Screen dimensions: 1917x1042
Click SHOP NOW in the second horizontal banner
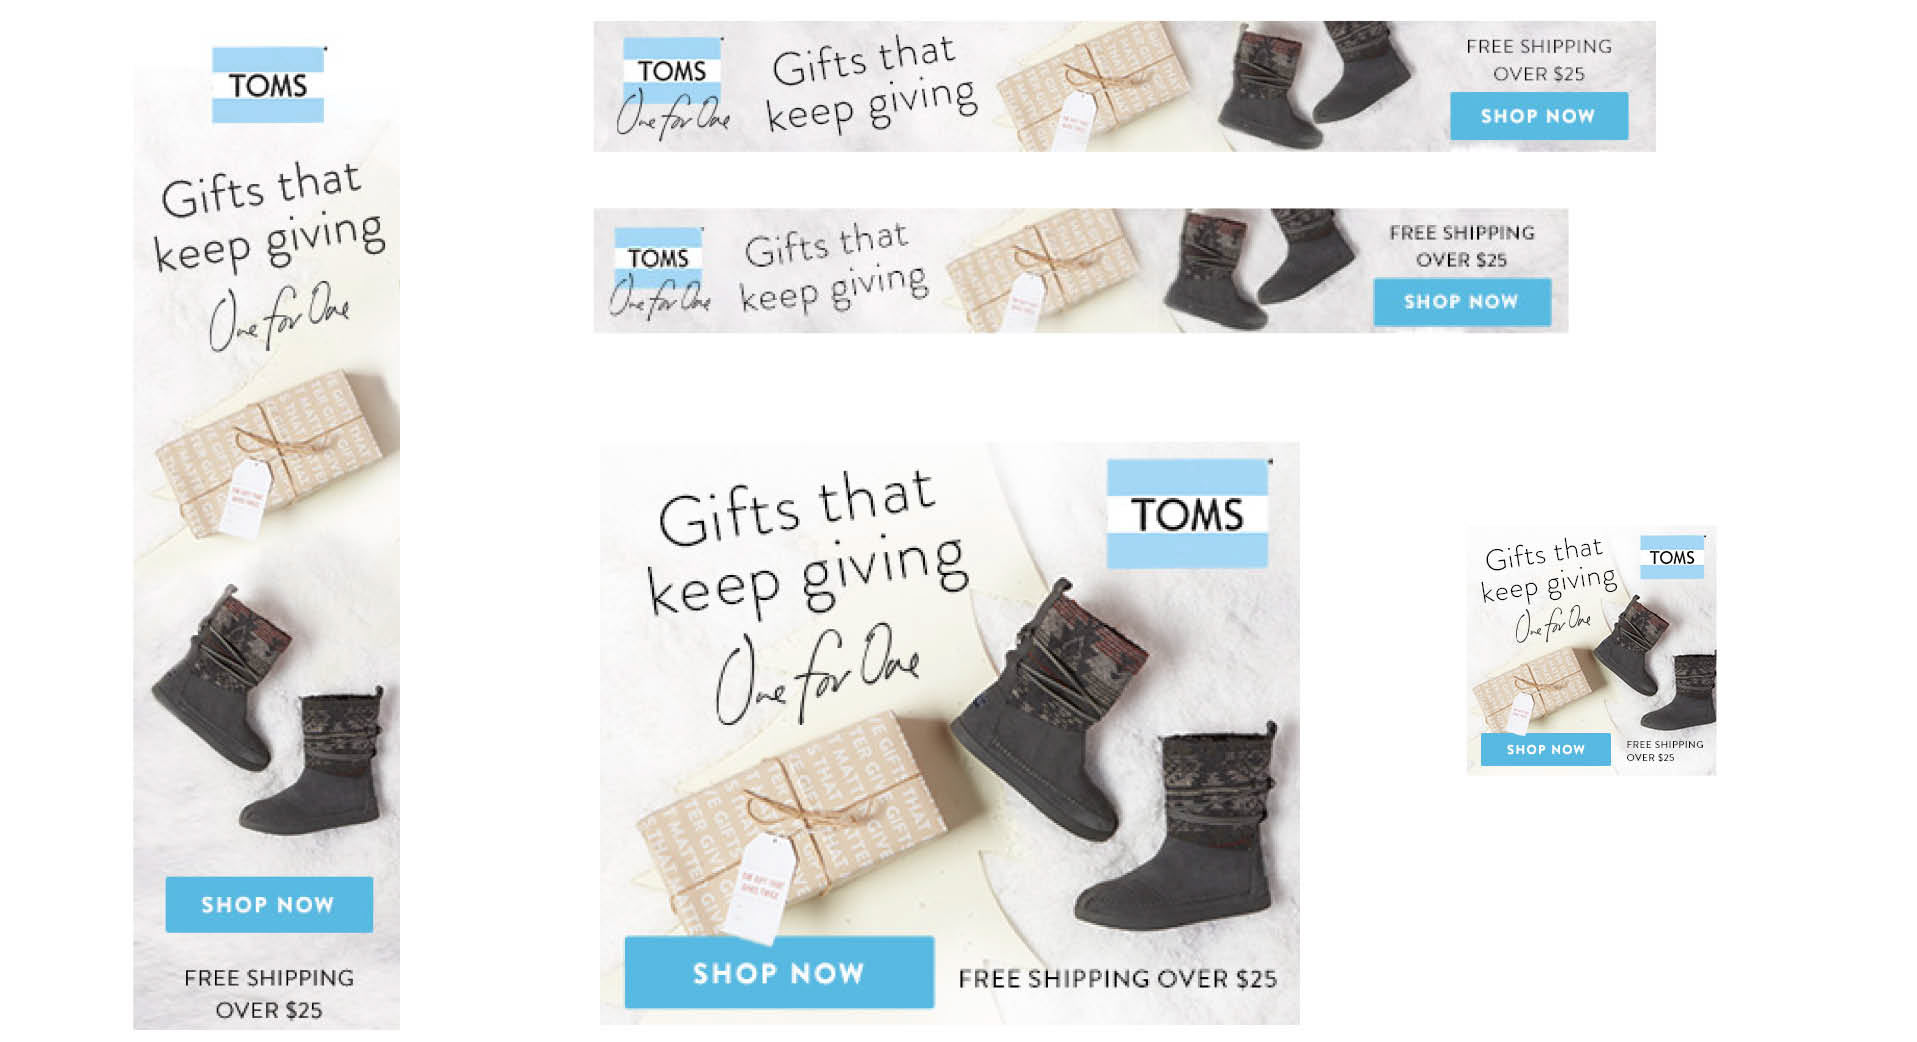click(x=1462, y=301)
